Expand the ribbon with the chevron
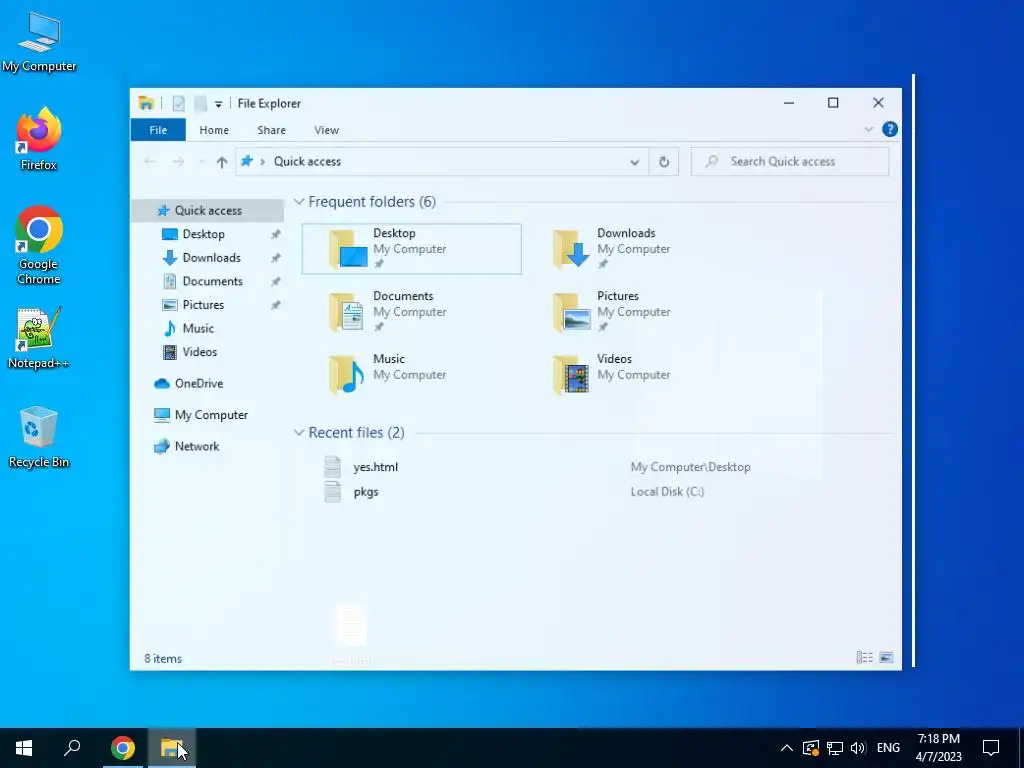The height and width of the screenshot is (768, 1024). coord(869,129)
